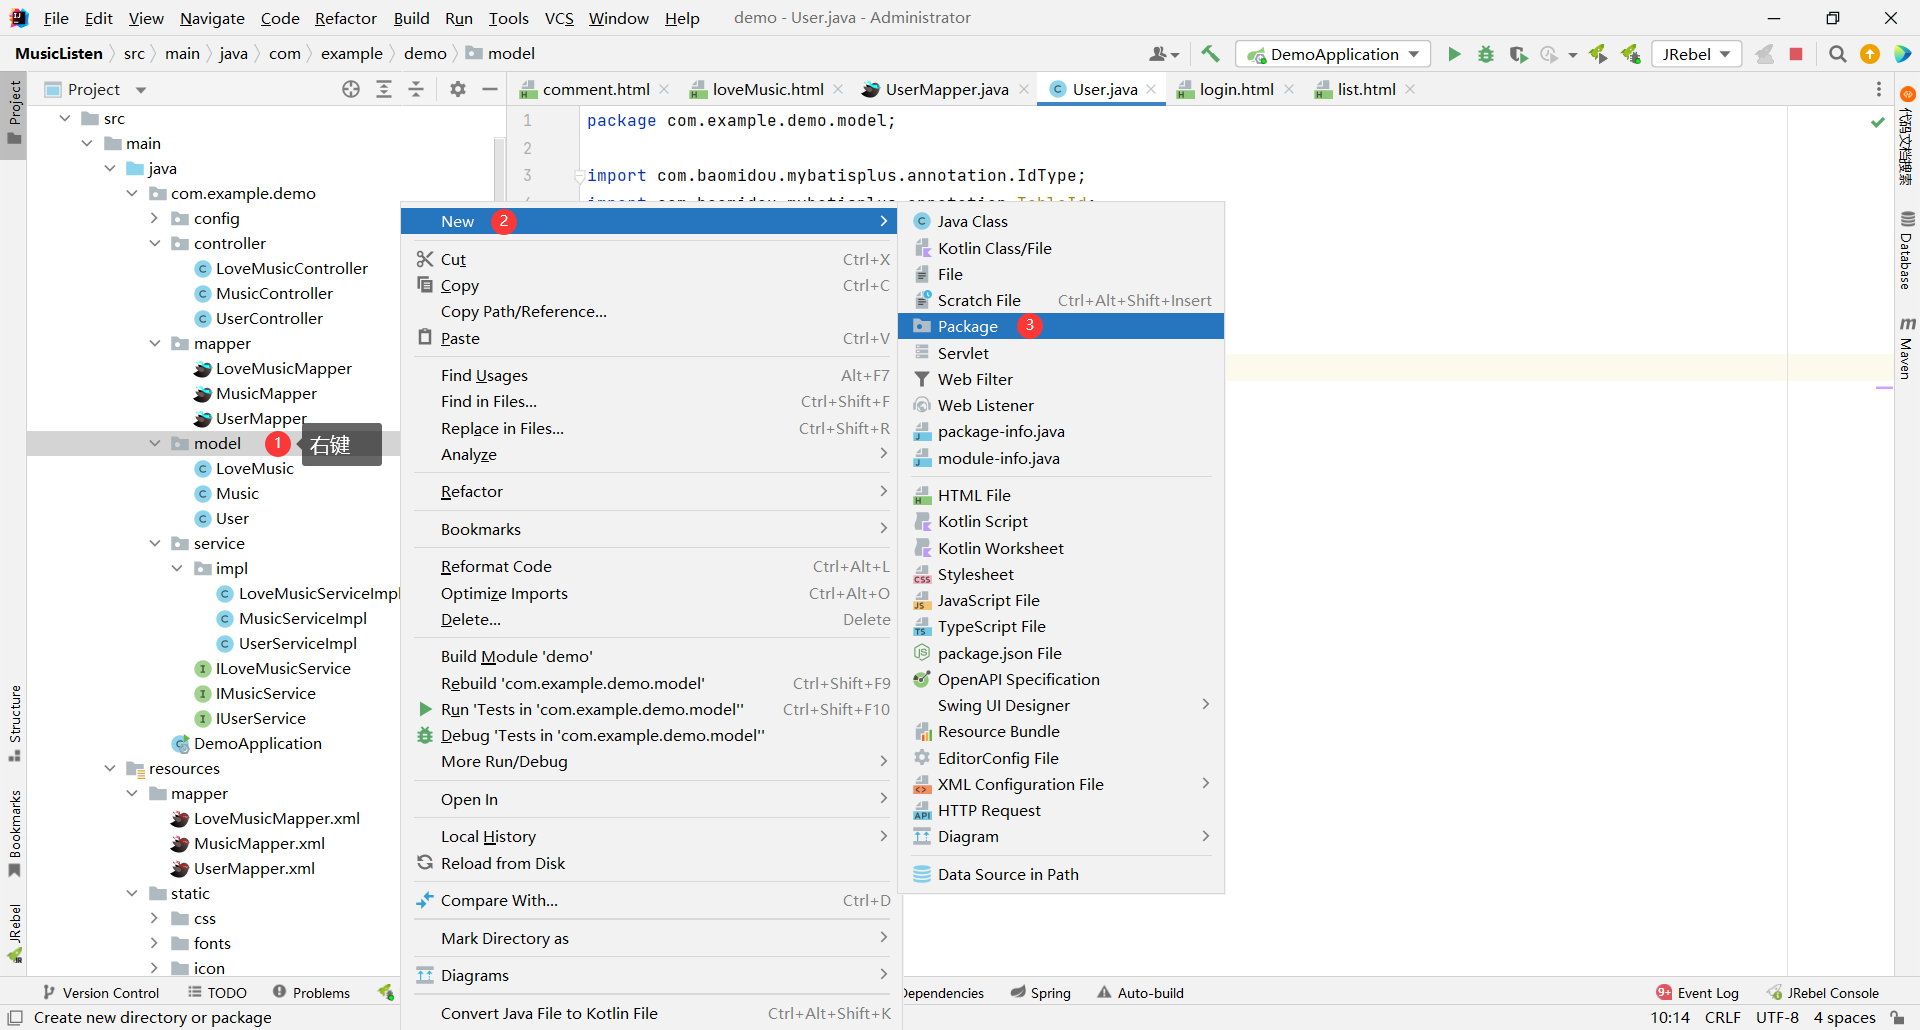Select IMusicService interface in tree
Screen dimensions: 1920x1030
tap(266, 693)
